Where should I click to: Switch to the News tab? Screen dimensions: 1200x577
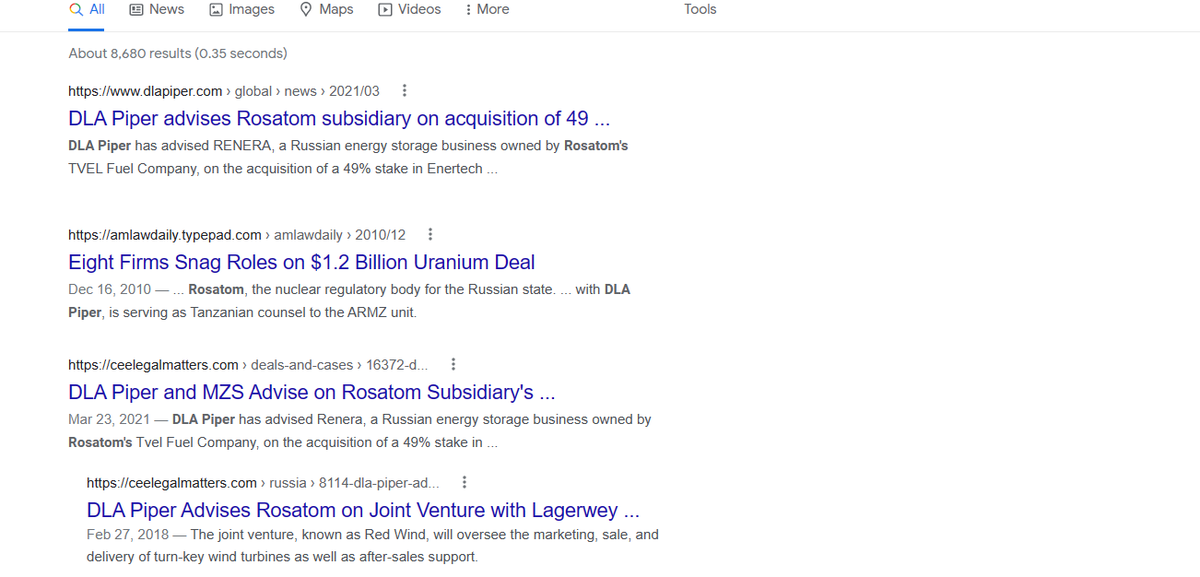[x=157, y=10]
